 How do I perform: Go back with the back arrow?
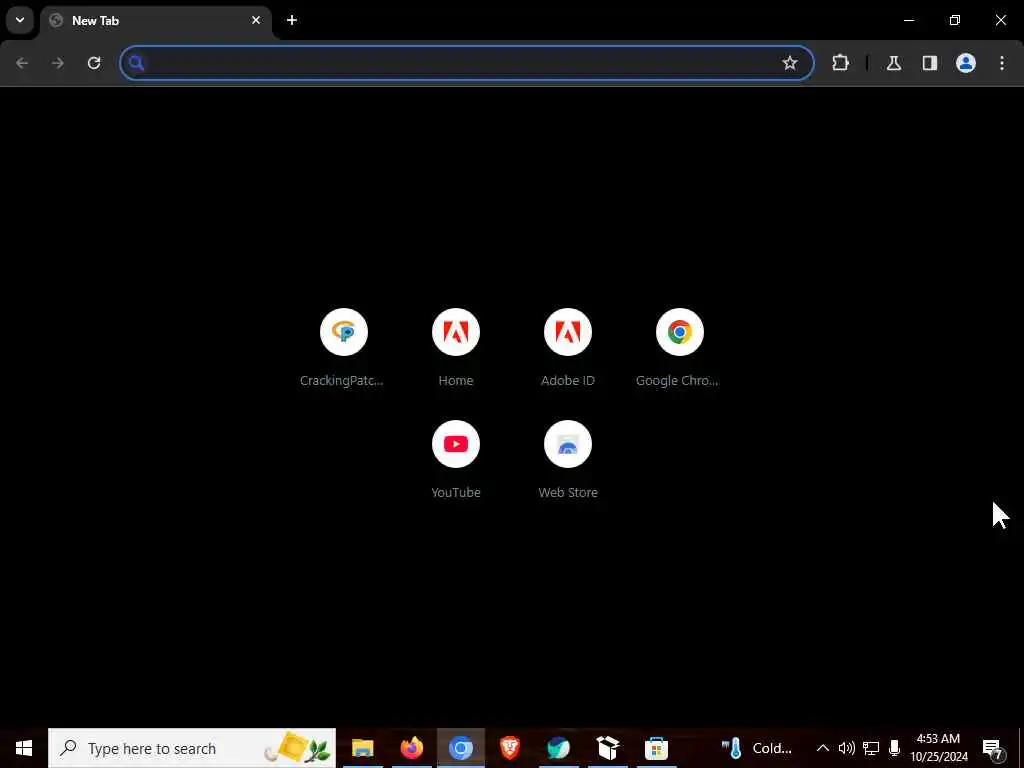[22, 63]
